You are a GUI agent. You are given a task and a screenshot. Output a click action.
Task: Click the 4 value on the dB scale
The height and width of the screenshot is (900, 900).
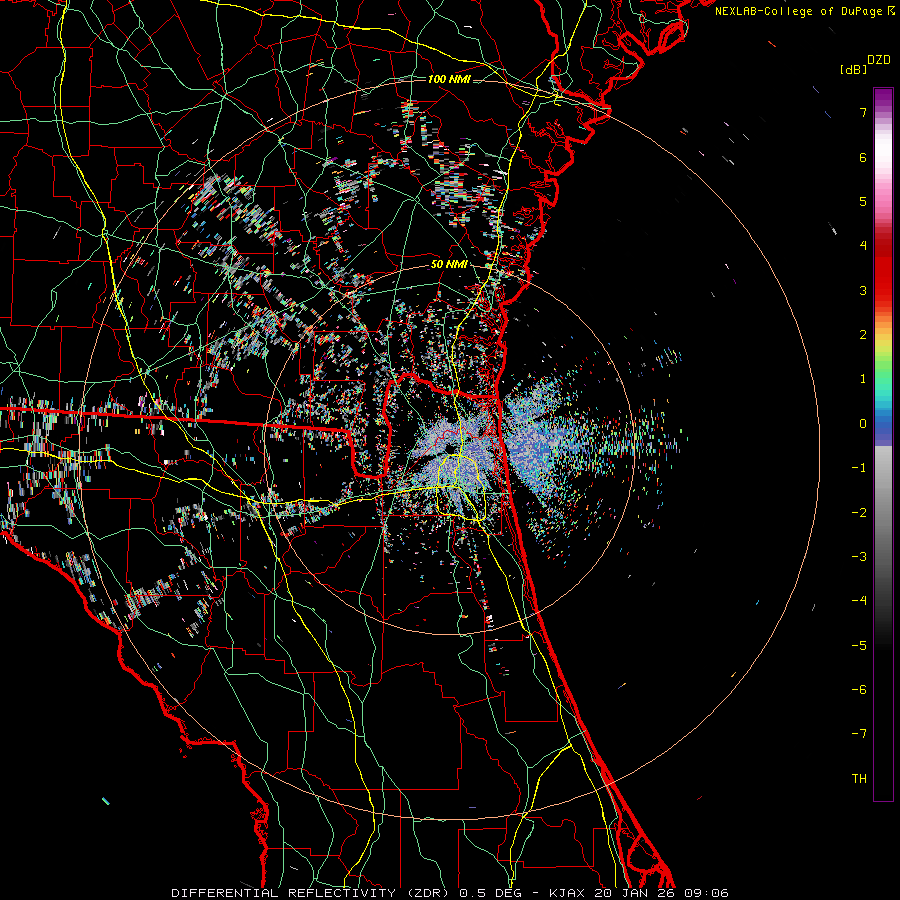coord(863,246)
